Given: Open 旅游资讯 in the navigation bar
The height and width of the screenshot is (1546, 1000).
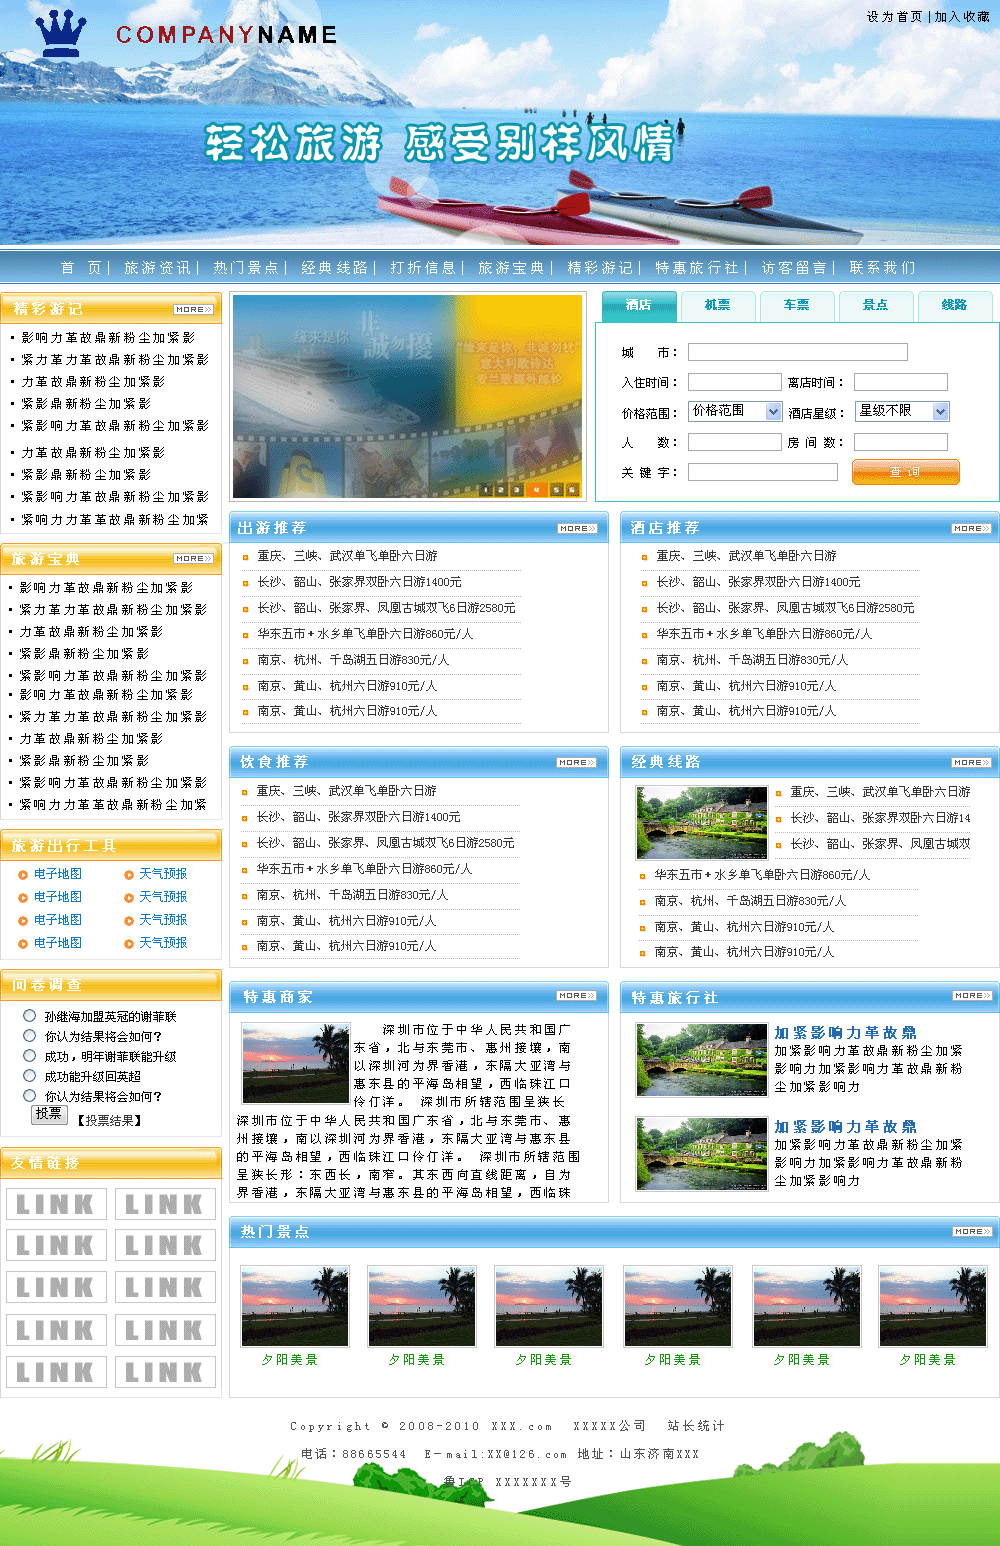Looking at the screenshot, I should pos(157,268).
